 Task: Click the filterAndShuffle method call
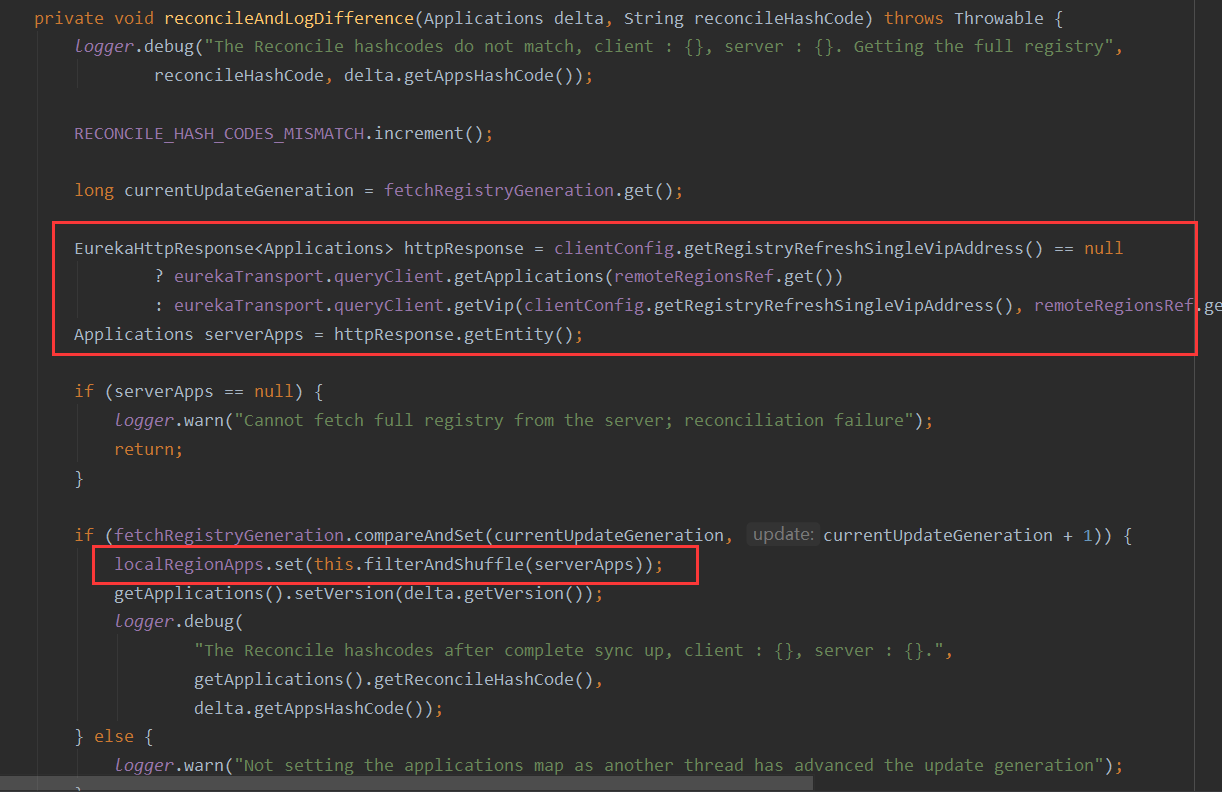443,564
